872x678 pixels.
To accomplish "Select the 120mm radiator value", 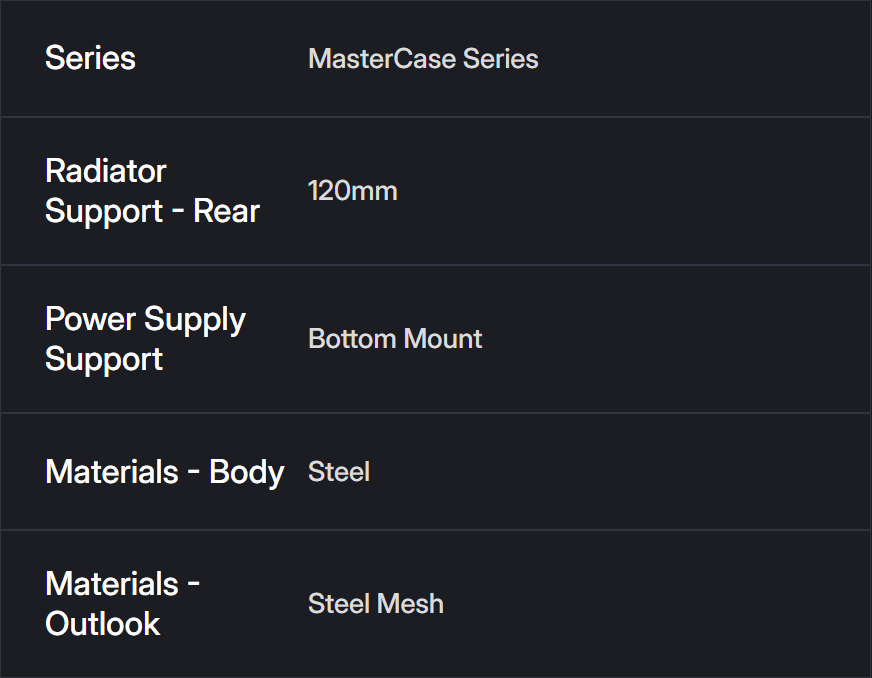I will 352,191.
